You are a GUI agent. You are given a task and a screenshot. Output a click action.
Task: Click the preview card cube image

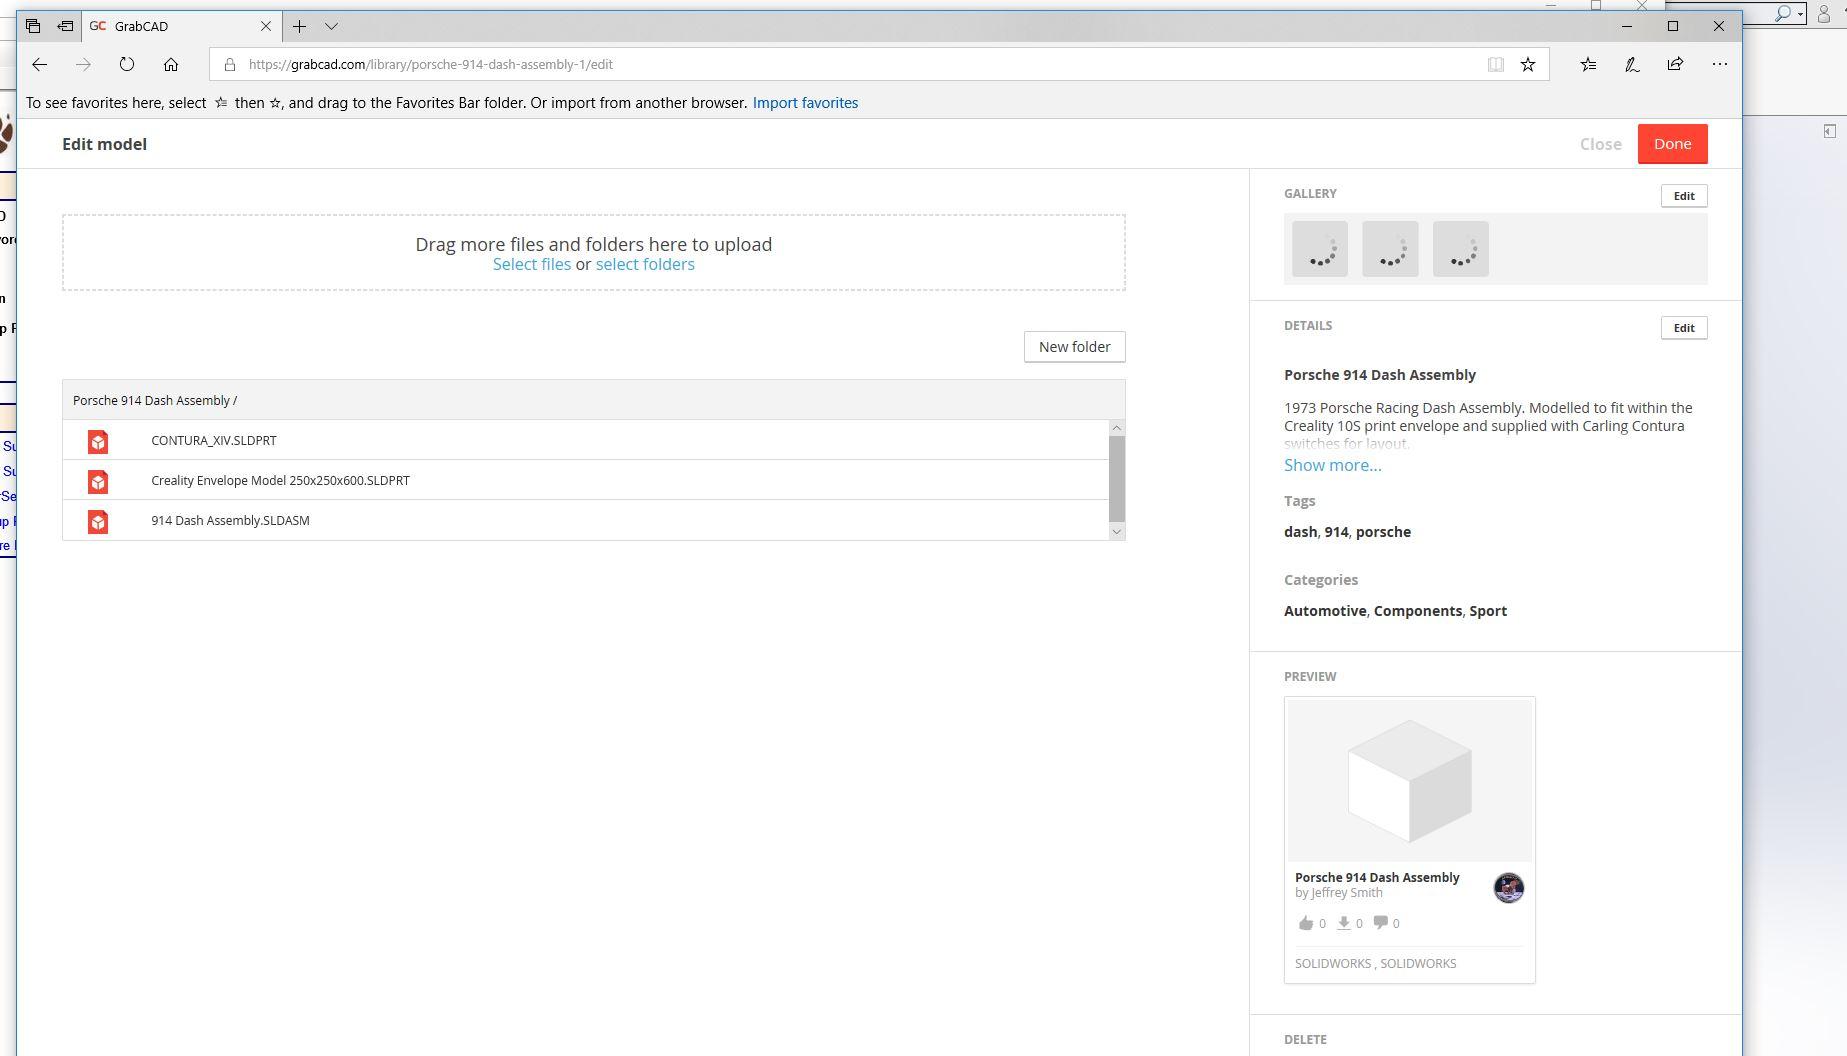pyautogui.click(x=1409, y=781)
